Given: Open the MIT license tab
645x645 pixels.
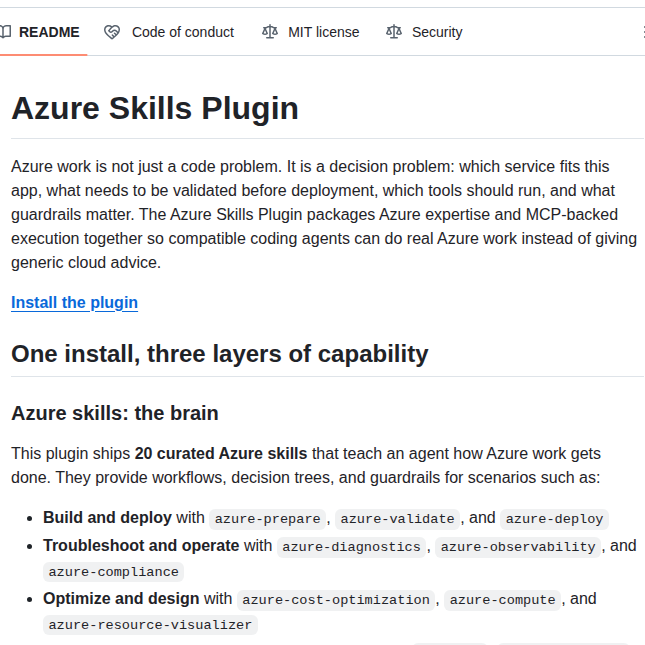Looking at the screenshot, I should 311,32.
